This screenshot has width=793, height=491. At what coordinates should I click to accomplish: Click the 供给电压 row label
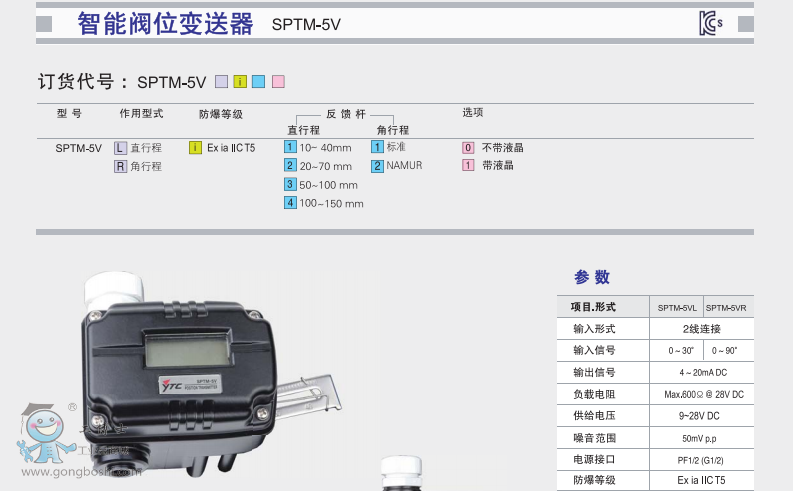tap(594, 416)
